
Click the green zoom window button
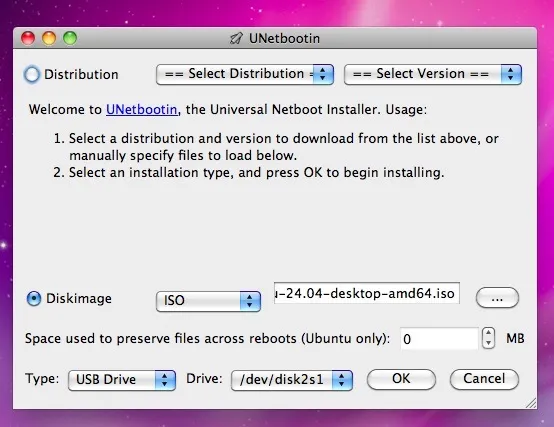tap(70, 38)
